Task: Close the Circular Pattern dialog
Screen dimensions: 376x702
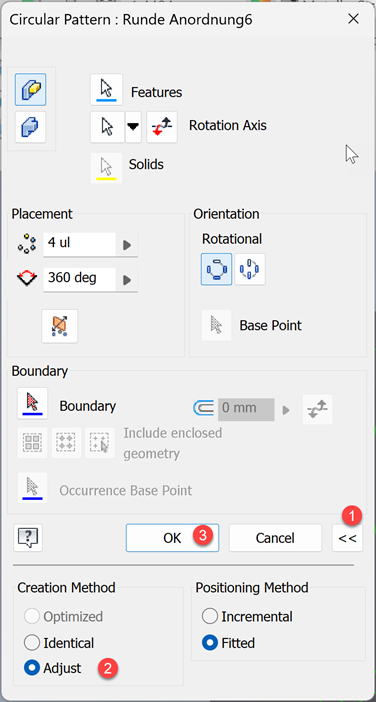Action: 353,19
